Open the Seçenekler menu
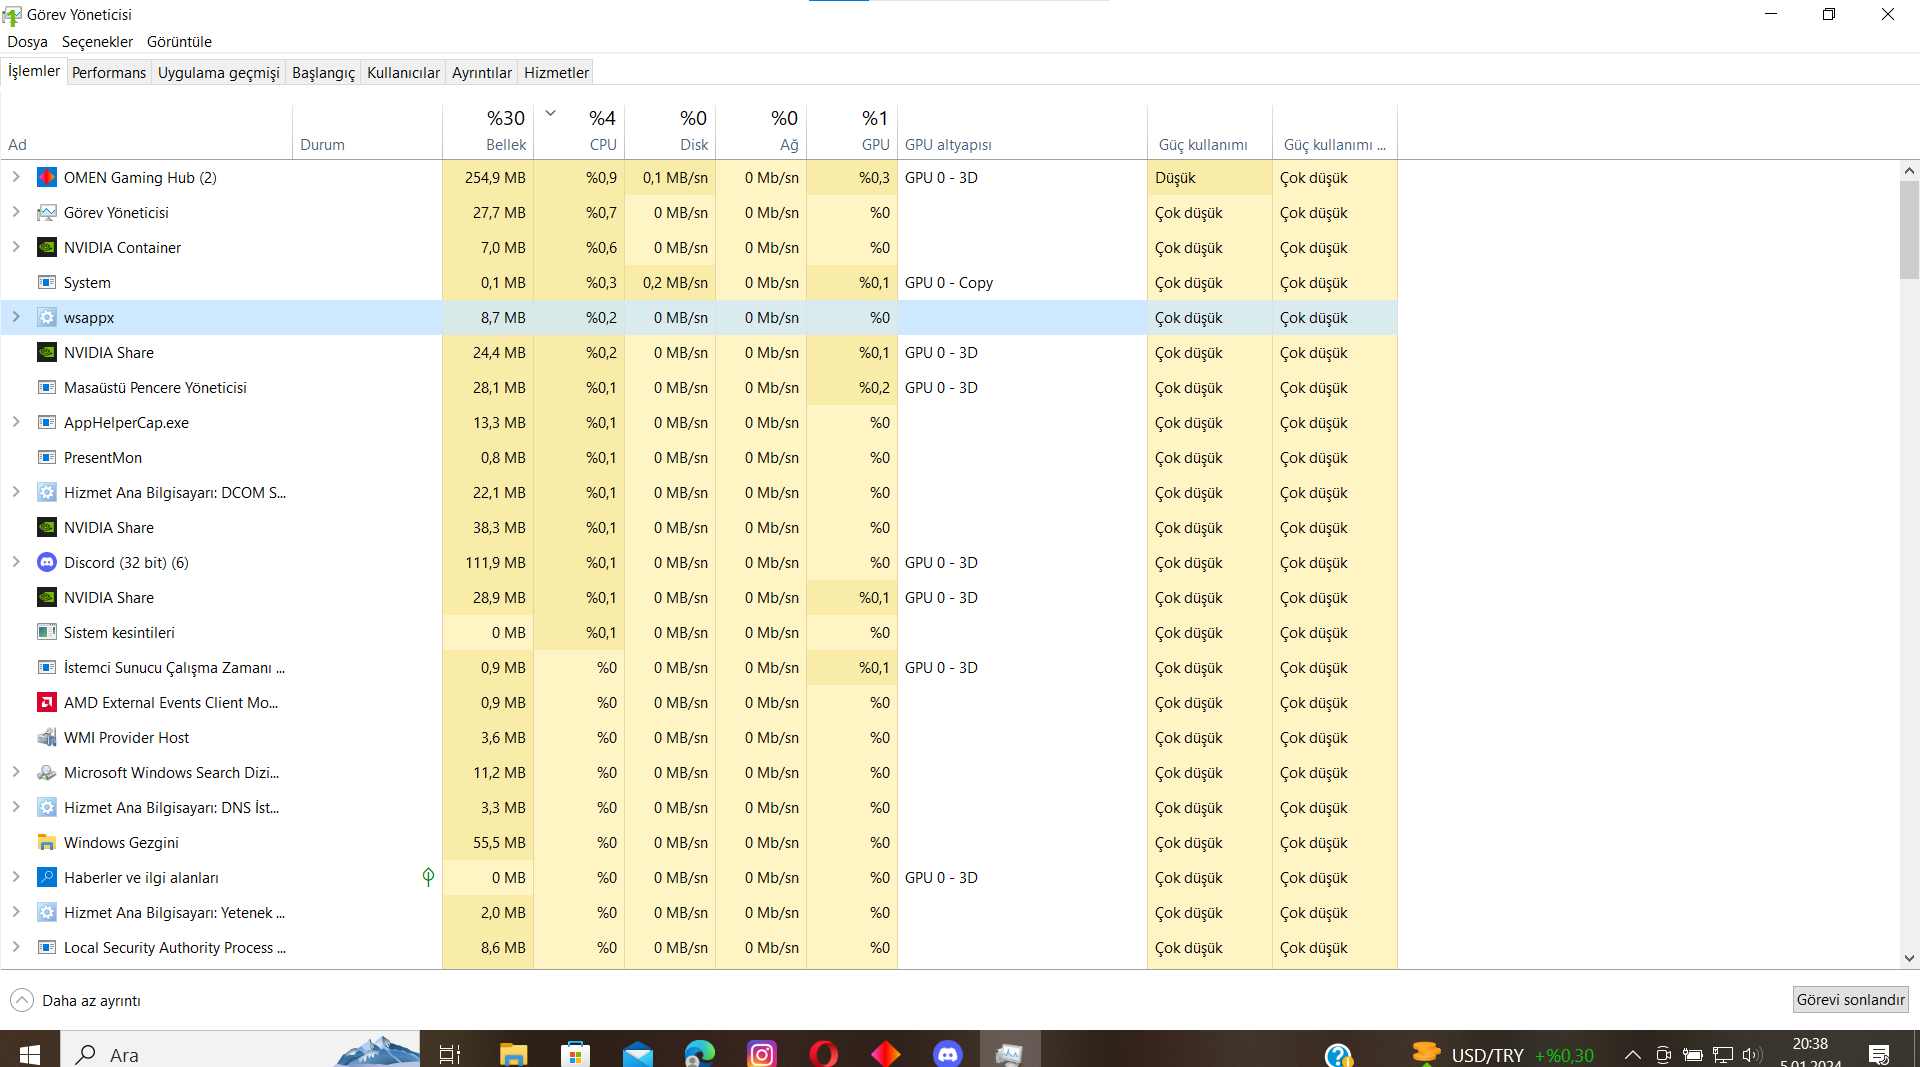The height and width of the screenshot is (1067, 1920). click(97, 42)
